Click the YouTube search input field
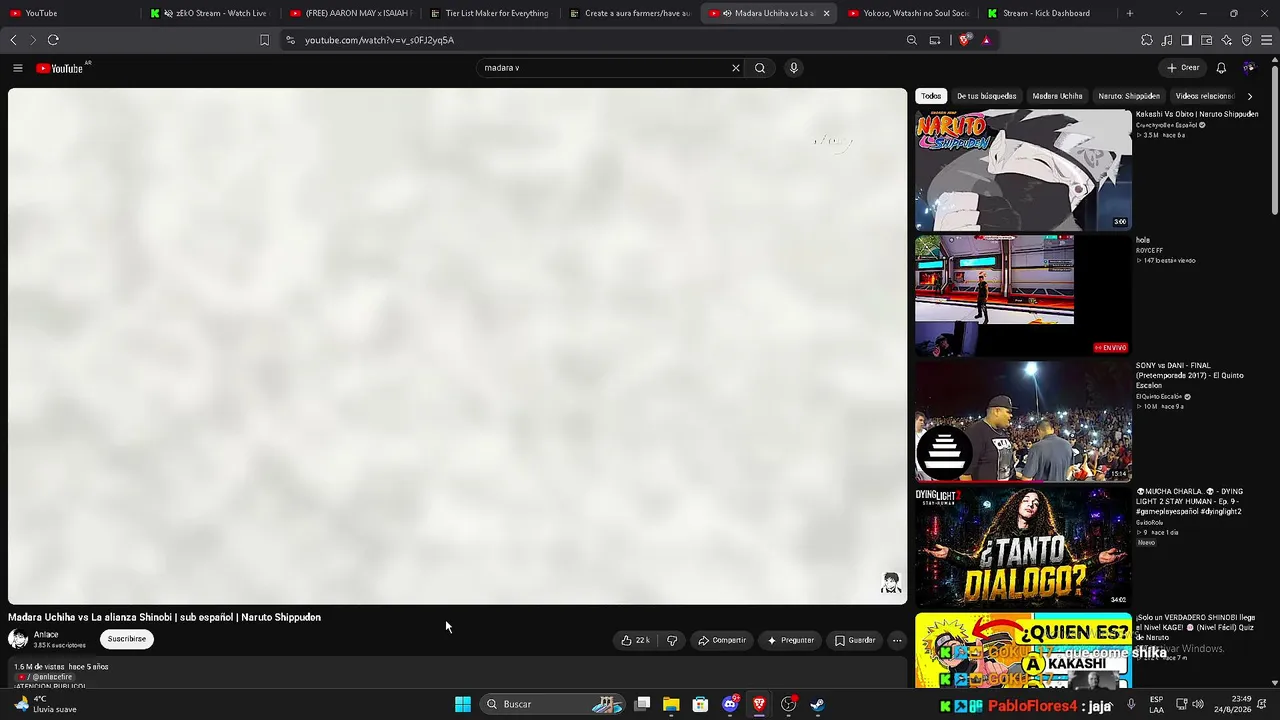The width and height of the screenshot is (1280, 720). [603, 68]
